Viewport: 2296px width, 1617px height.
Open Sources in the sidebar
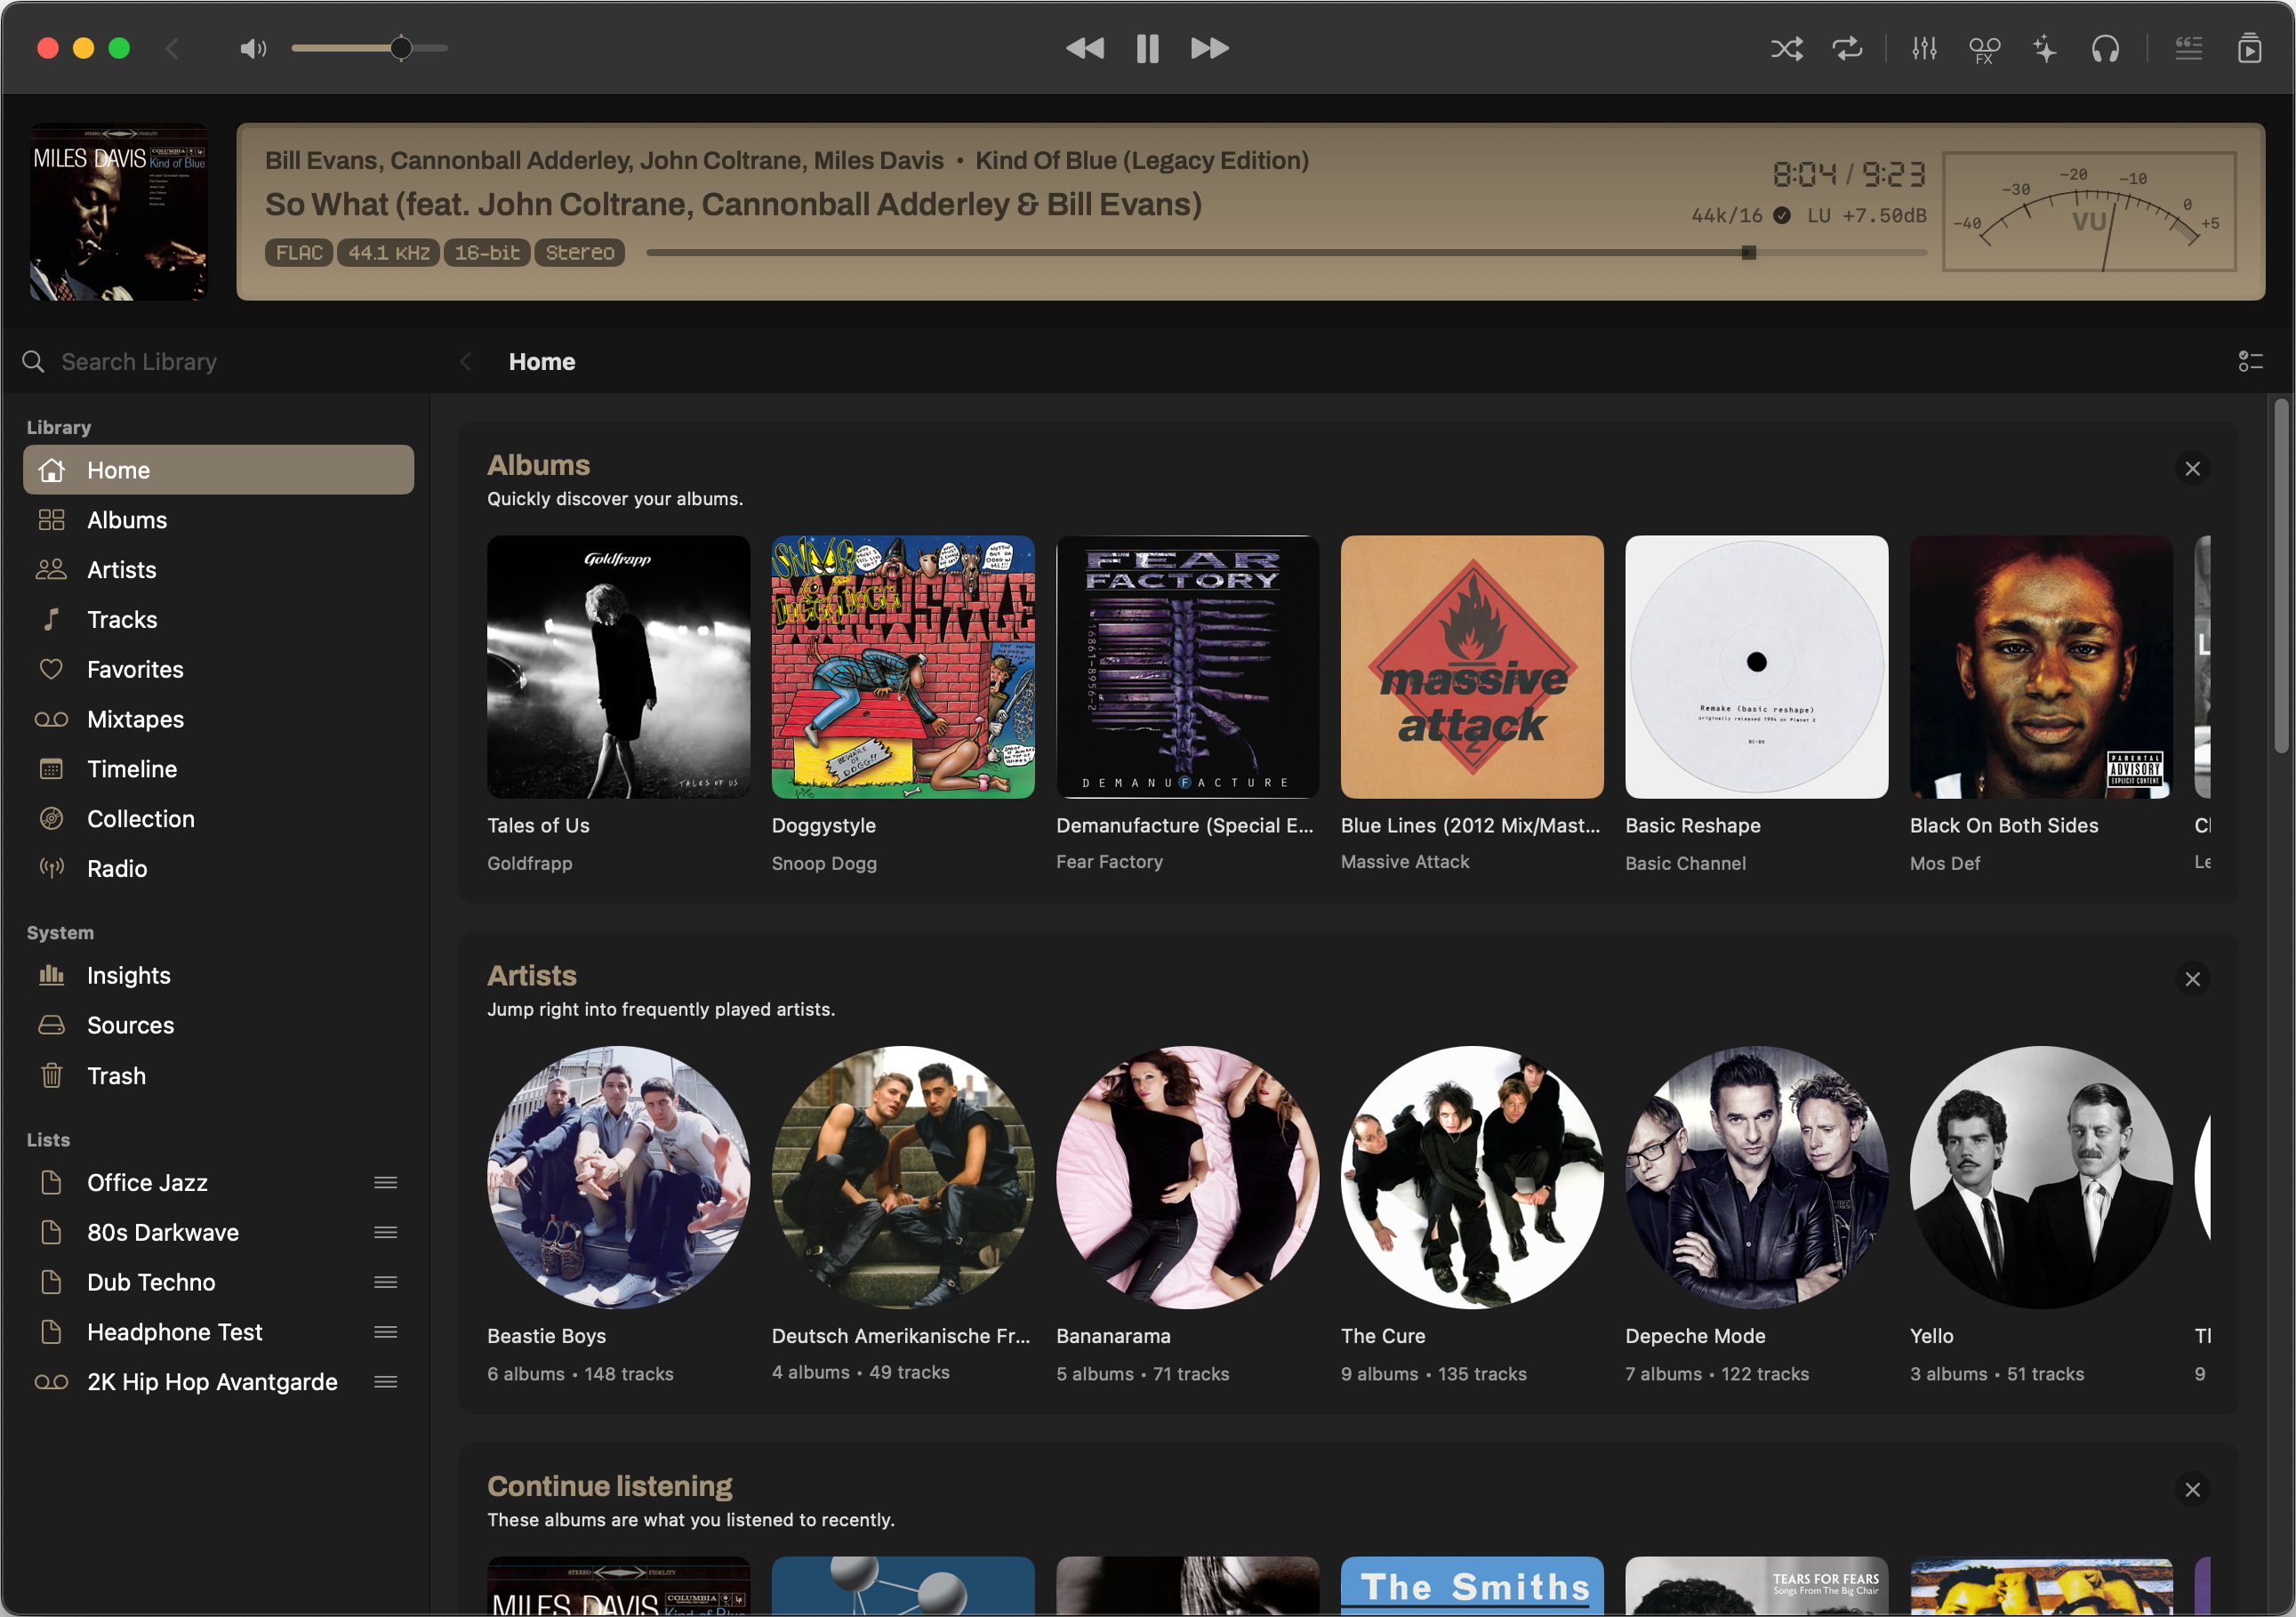click(x=218, y=1026)
